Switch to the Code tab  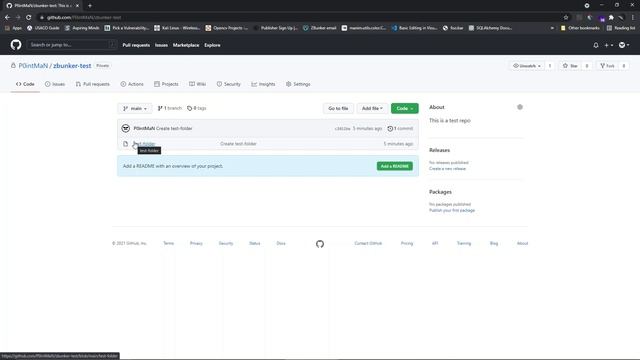pyautogui.click(x=25, y=84)
